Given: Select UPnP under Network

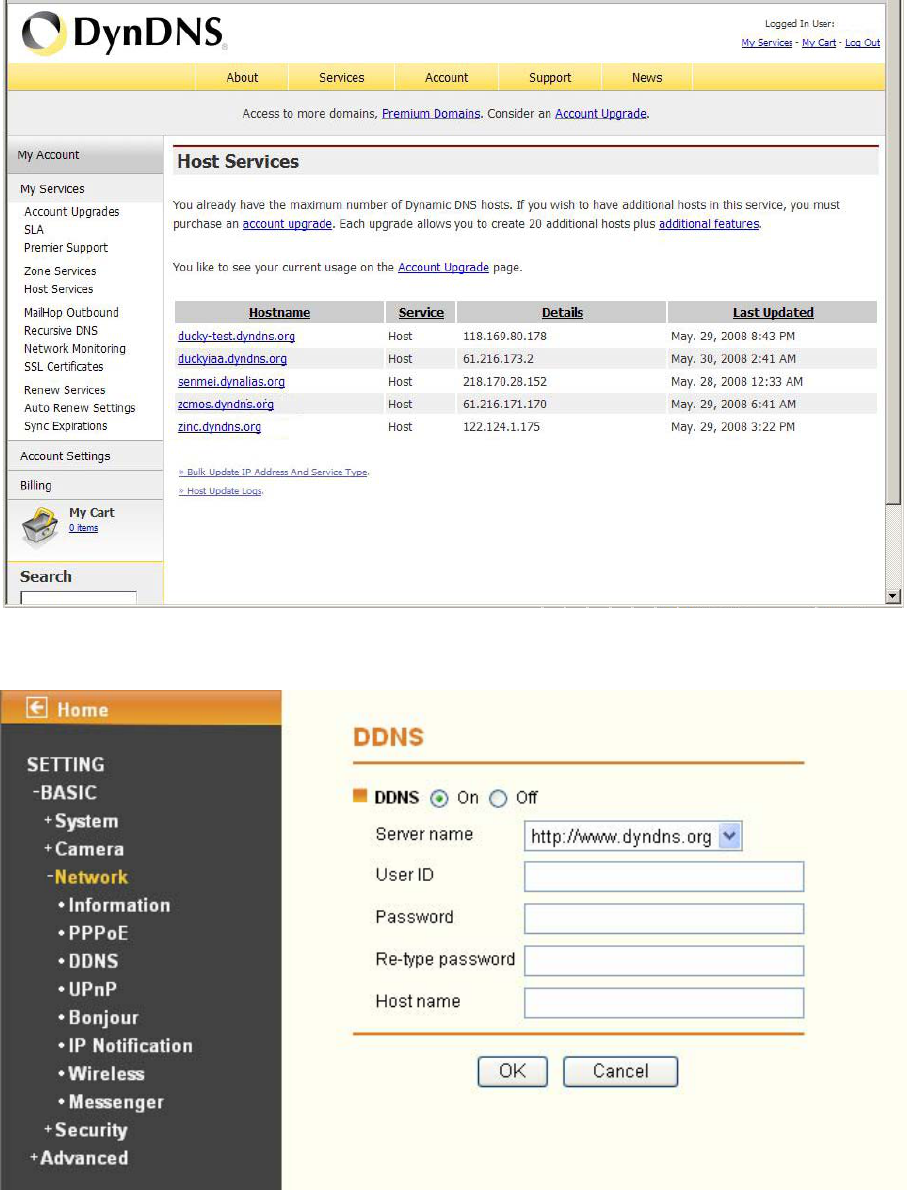Looking at the screenshot, I should 93,990.
